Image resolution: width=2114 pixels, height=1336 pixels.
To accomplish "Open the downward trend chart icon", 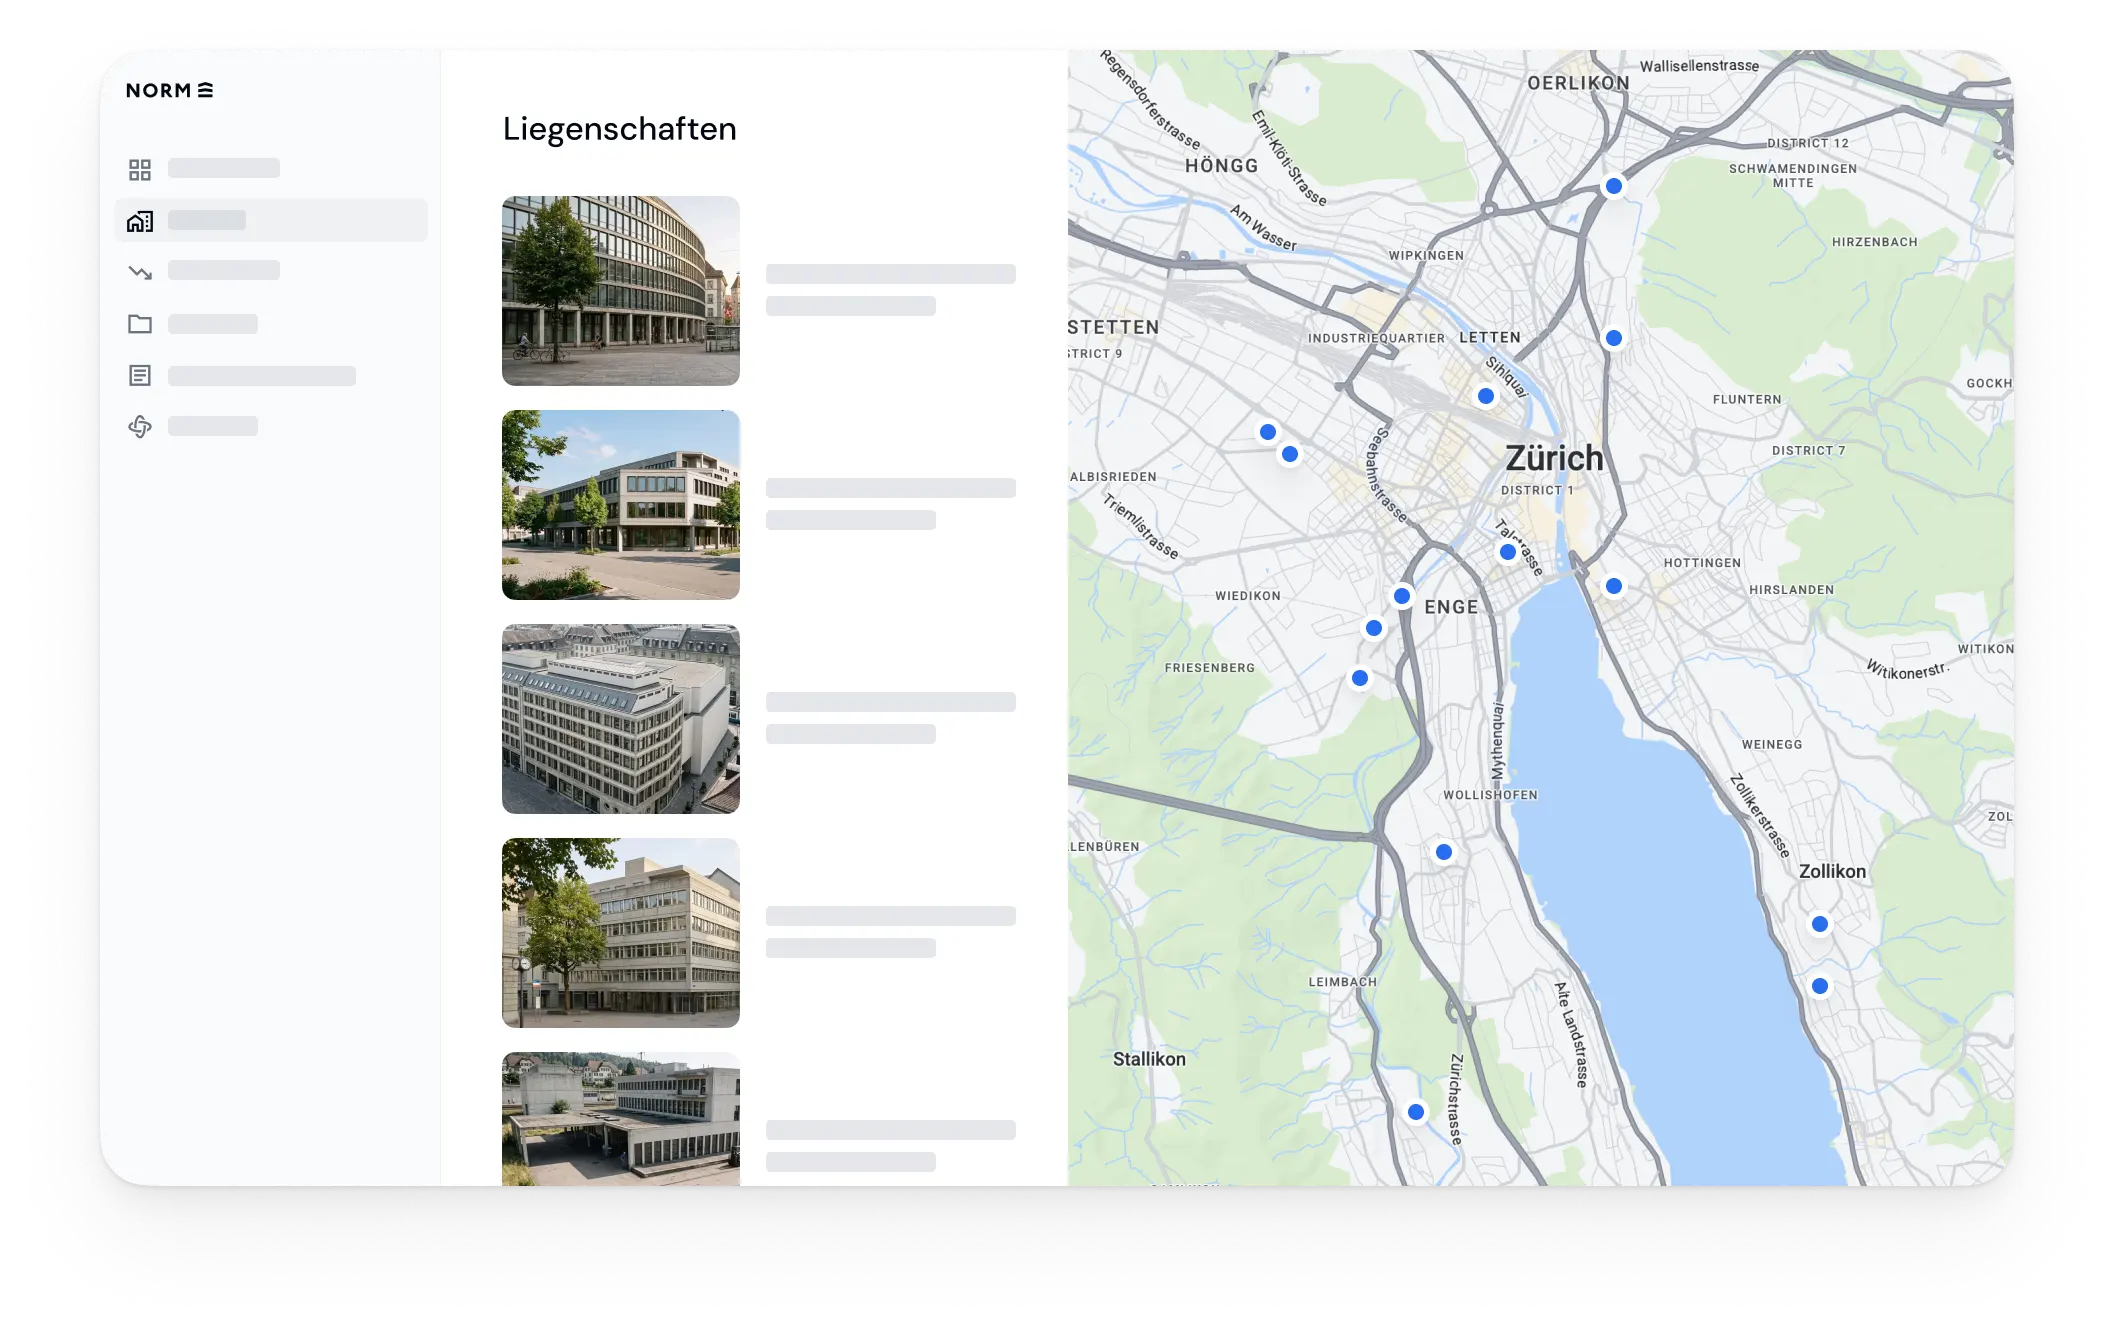I will [x=140, y=272].
